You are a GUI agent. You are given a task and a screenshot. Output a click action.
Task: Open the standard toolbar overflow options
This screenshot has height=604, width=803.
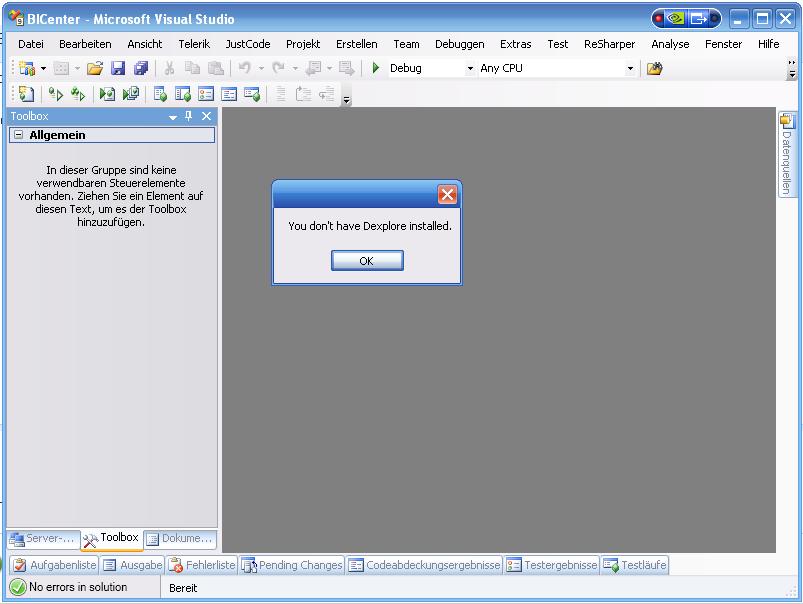click(792, 69)
